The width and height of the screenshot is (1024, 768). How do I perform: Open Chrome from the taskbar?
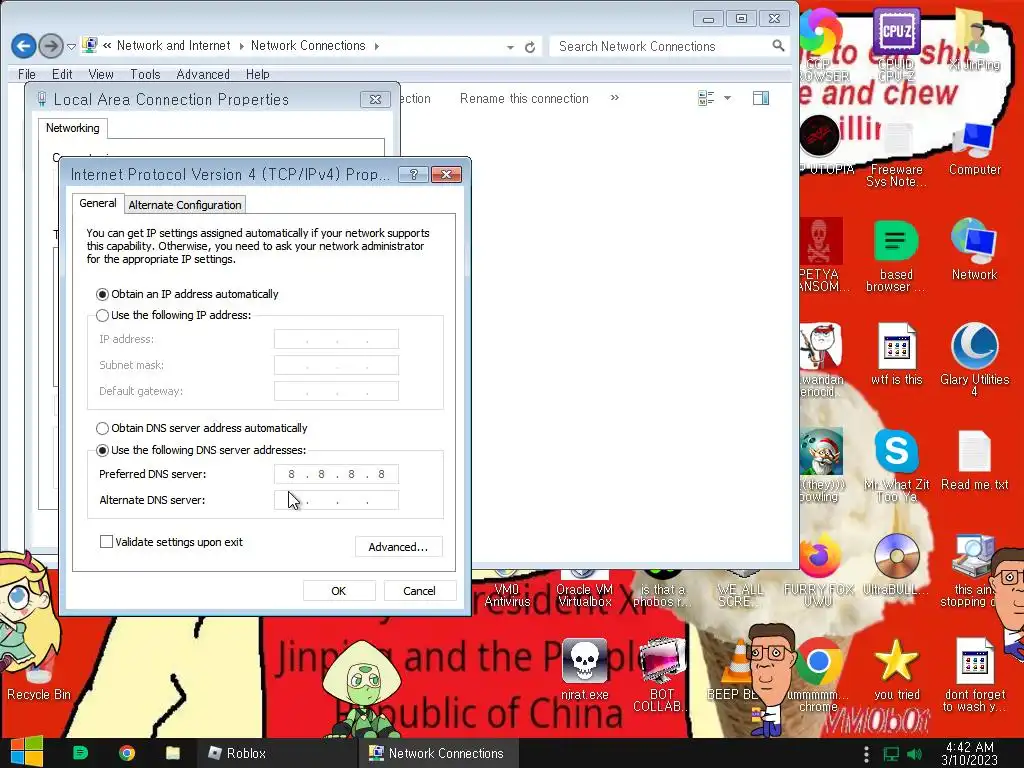tap(127, 753)
